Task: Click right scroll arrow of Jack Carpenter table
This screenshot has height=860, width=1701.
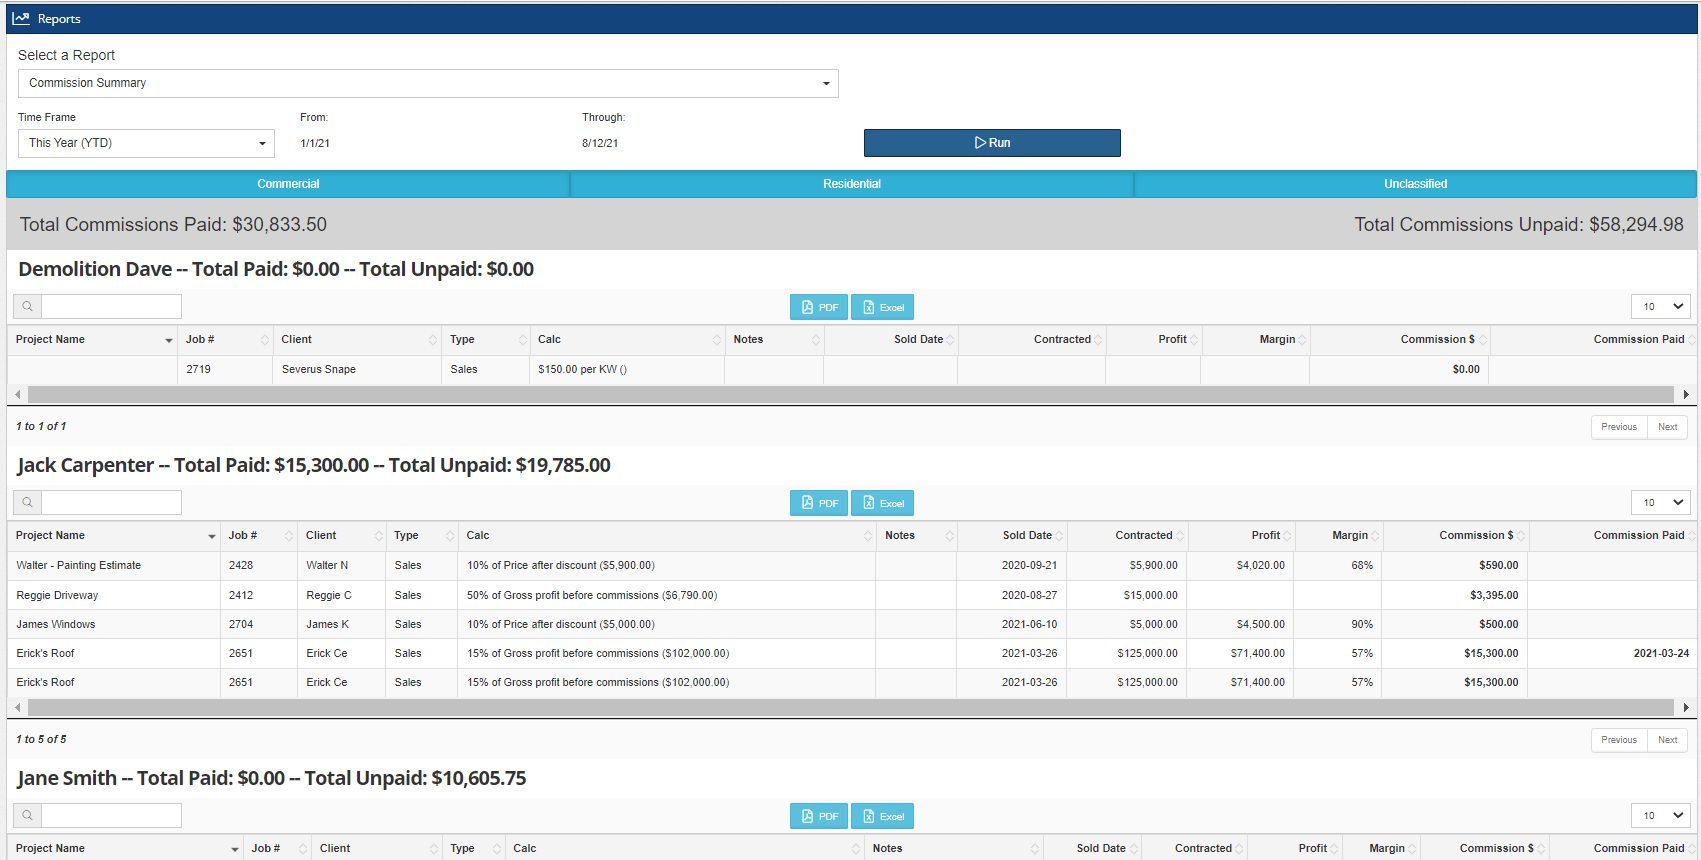Action: [x=1686, y=708]
